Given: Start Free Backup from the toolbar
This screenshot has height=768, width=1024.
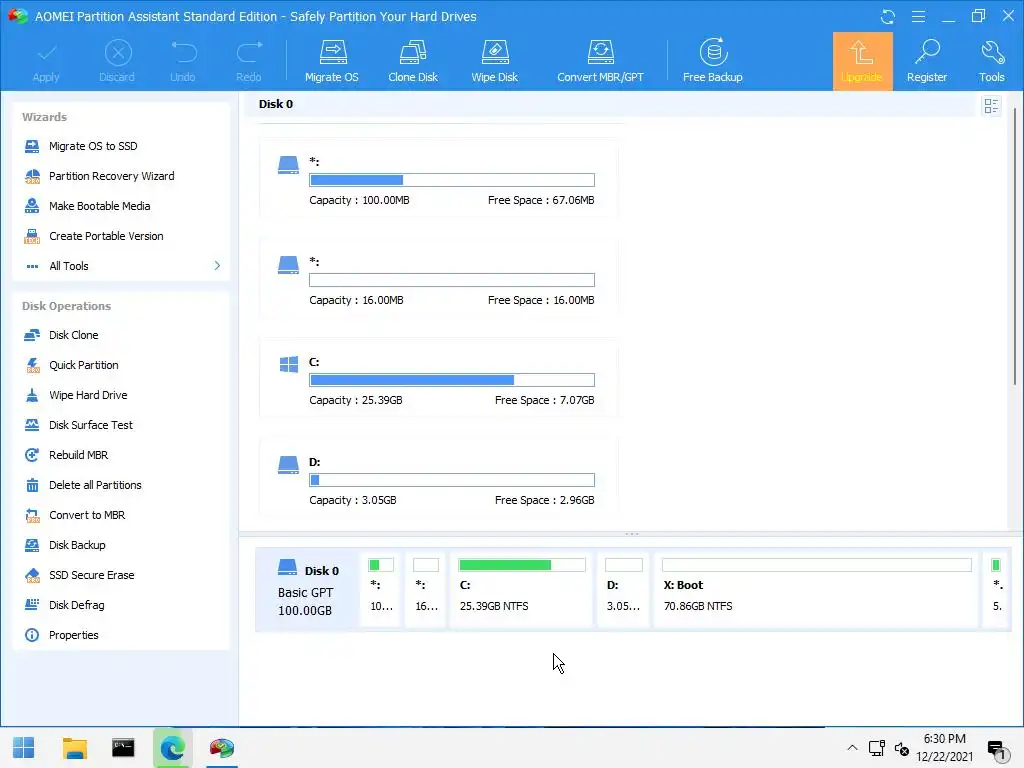Looking at the screenshot, I should pyautogui.click(x=712, y=61).
